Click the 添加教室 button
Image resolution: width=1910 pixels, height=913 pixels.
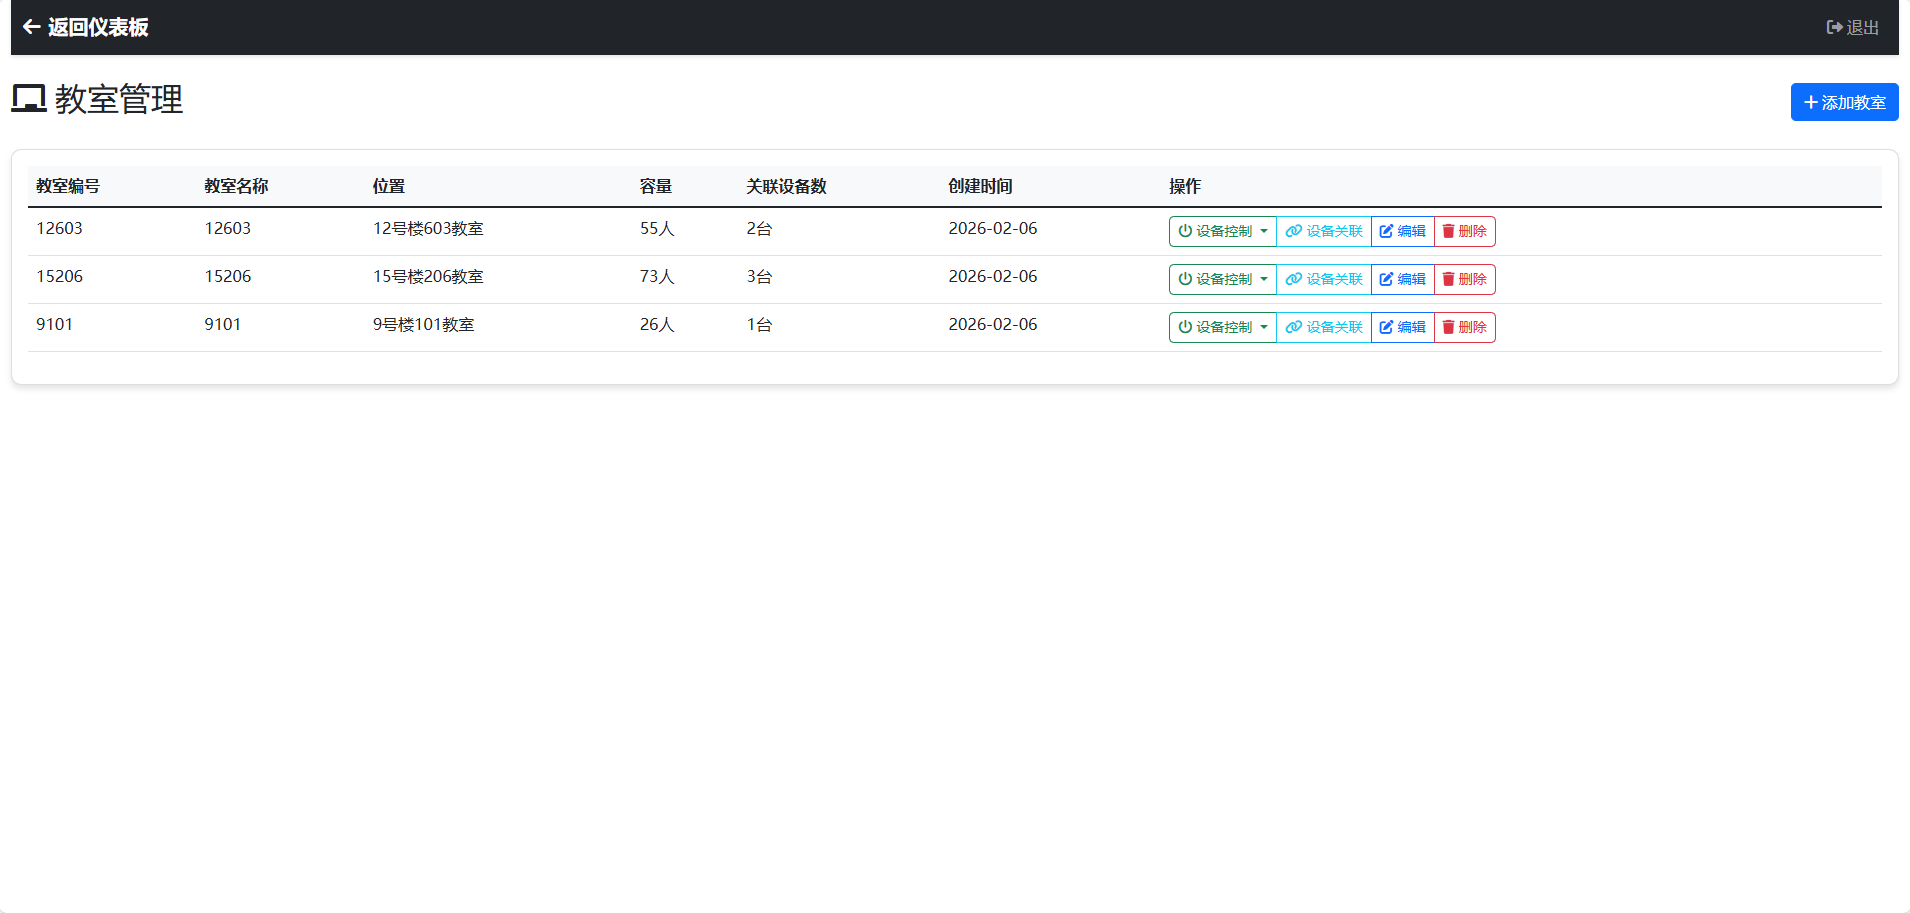pos(1844,102)
